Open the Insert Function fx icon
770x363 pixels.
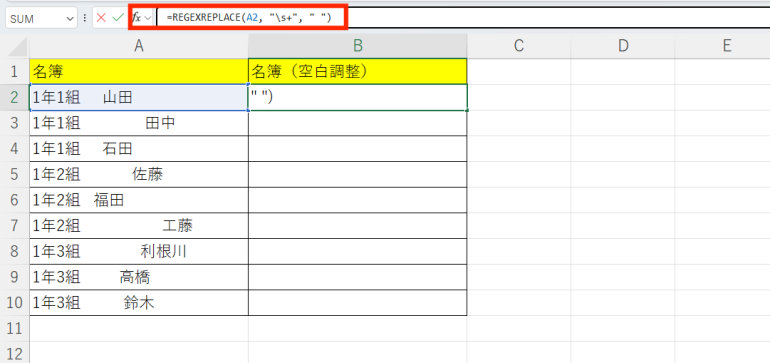pos(137,18)
